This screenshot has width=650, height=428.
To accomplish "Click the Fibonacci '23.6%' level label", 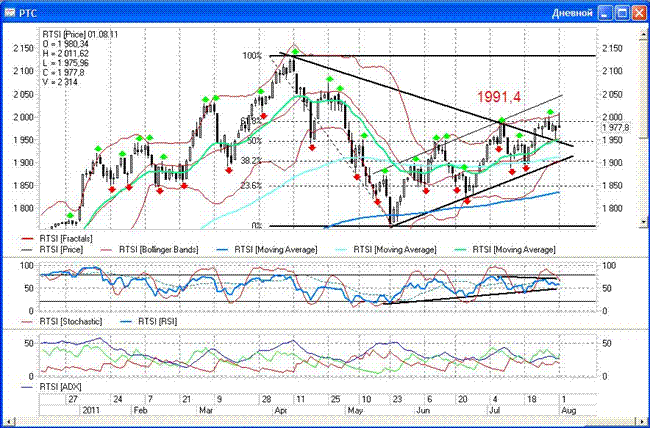I will click(252, 186).
